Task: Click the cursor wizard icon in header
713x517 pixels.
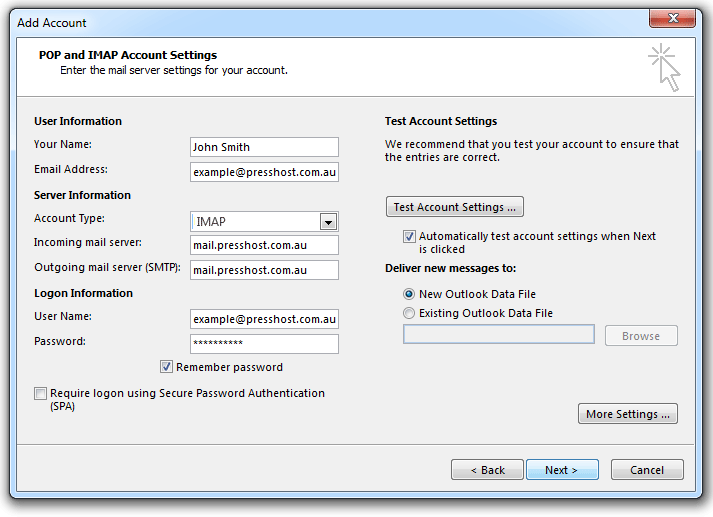Action: pos(664,67)
